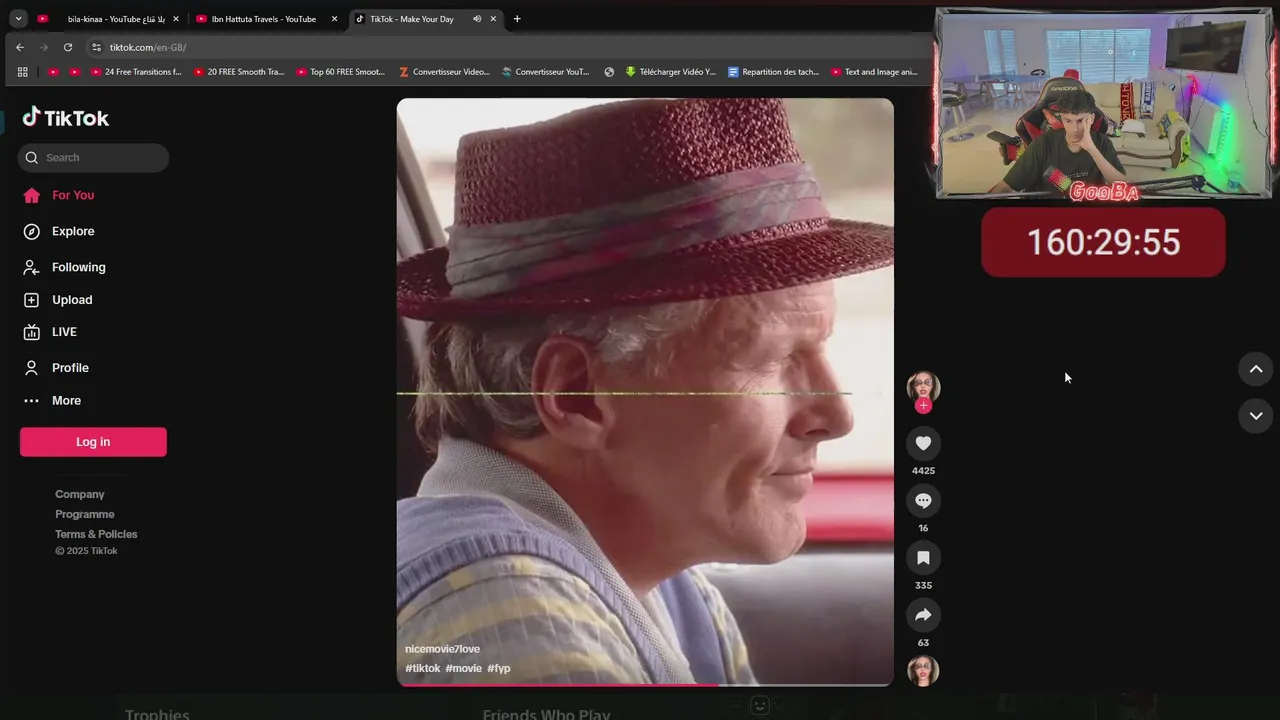
Task: Open a new browser tab
Action: click(517, 19)
